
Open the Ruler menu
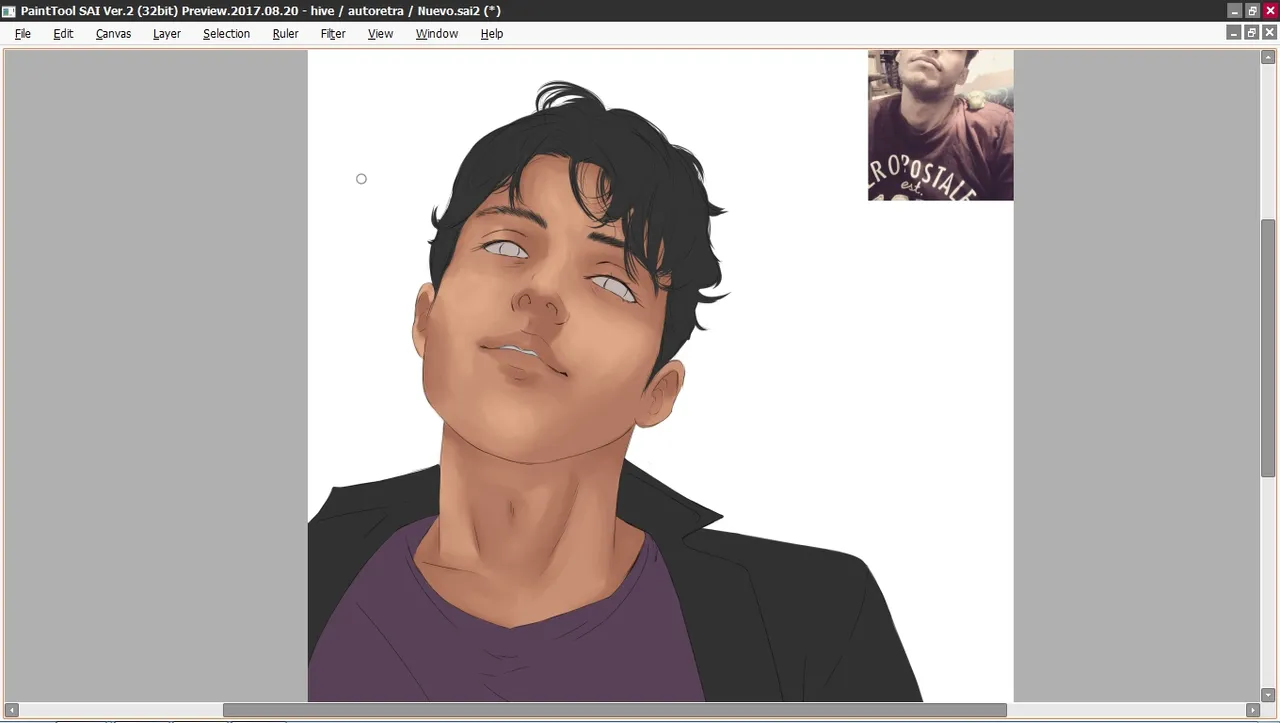[x=285, y=33]
